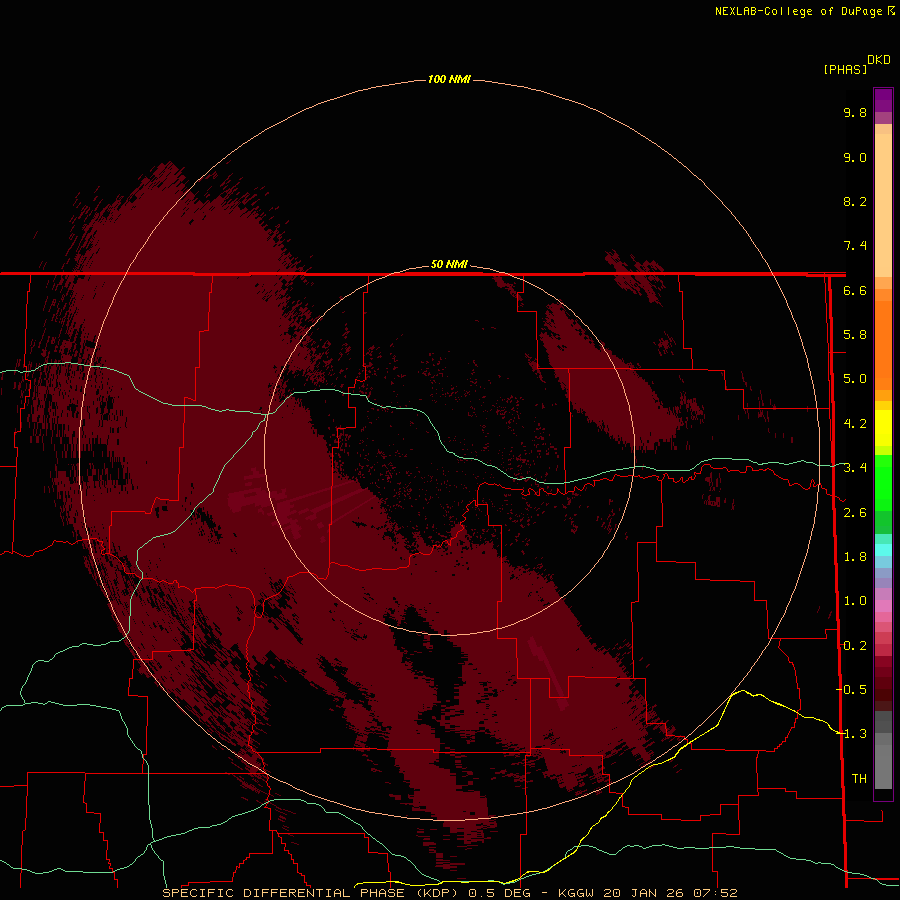This screenshot has width=900, height=900.
Task: Click the 6.6 value on the color scale
Action: (x=855, y=290)
